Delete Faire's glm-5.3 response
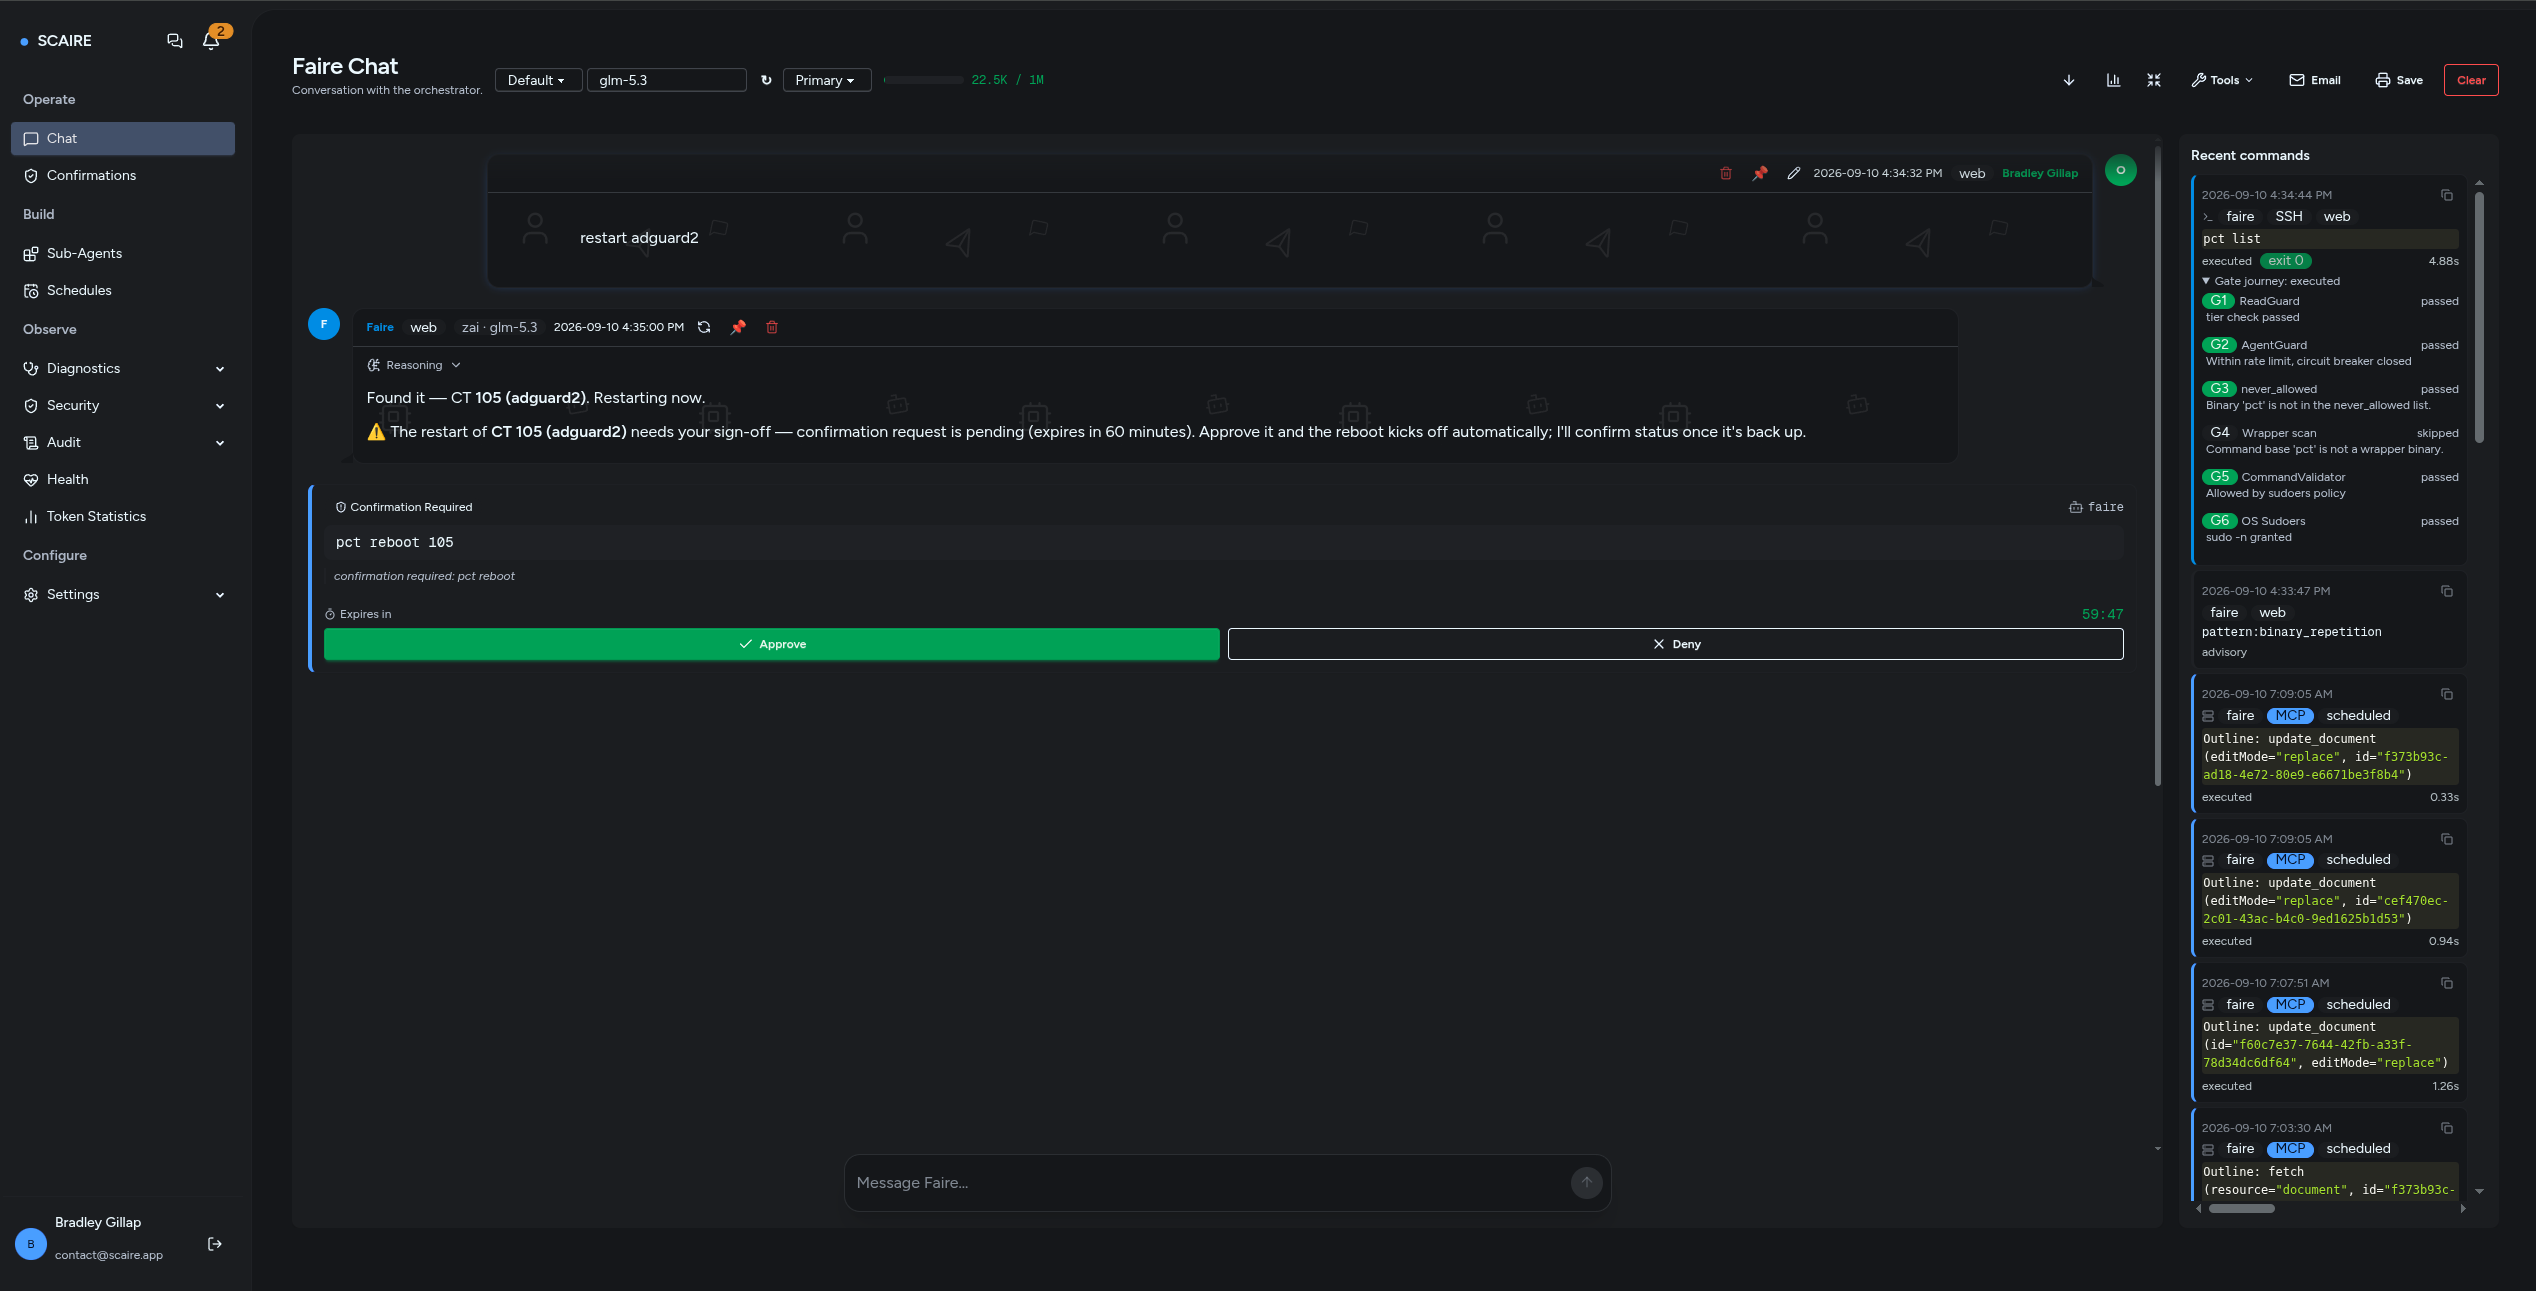Screen dimensions: 2536x1291 [772, 328]
